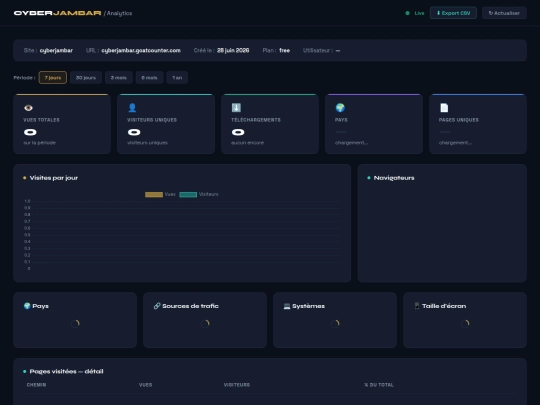Click the globe icon on Pays stat card

tap(340, 108)
